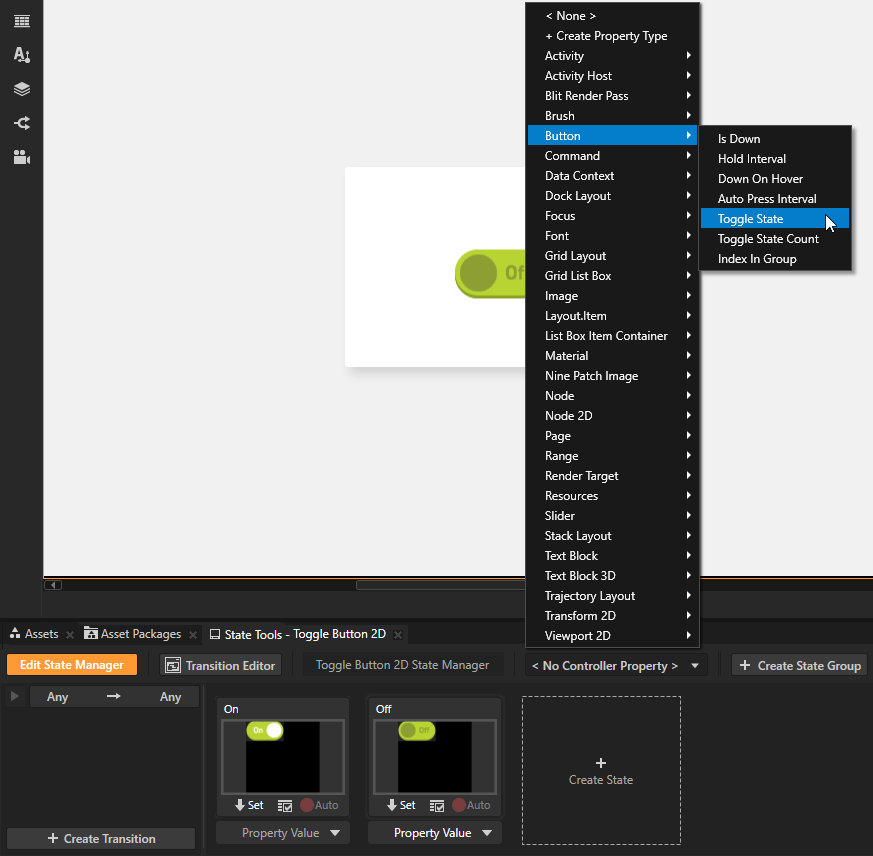This screenshot has width=873, height=856.
Task: Switch to the Asset Packages tab
Action: pyautogui.click(x=139, y=633)
